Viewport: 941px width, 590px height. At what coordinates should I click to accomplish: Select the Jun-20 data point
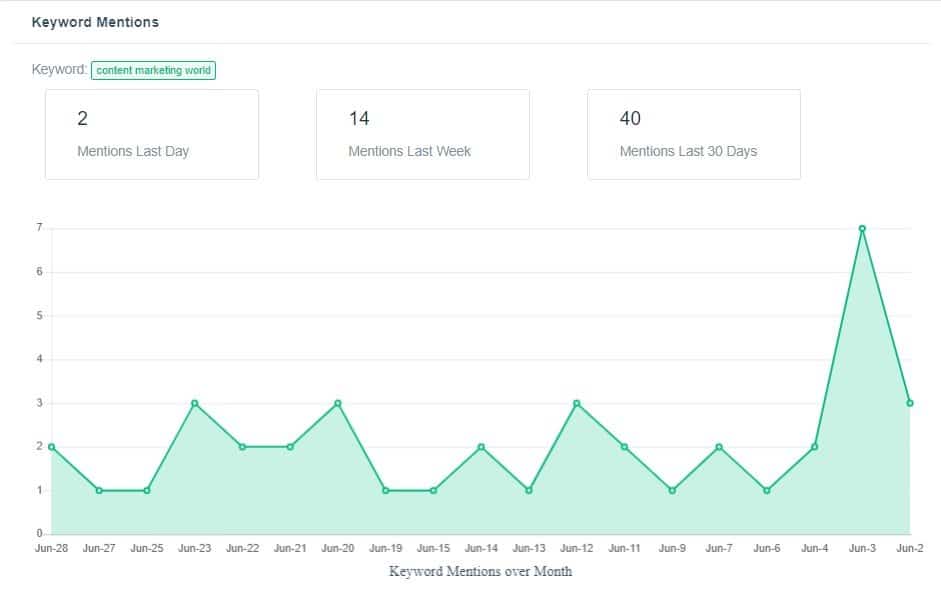337,404
